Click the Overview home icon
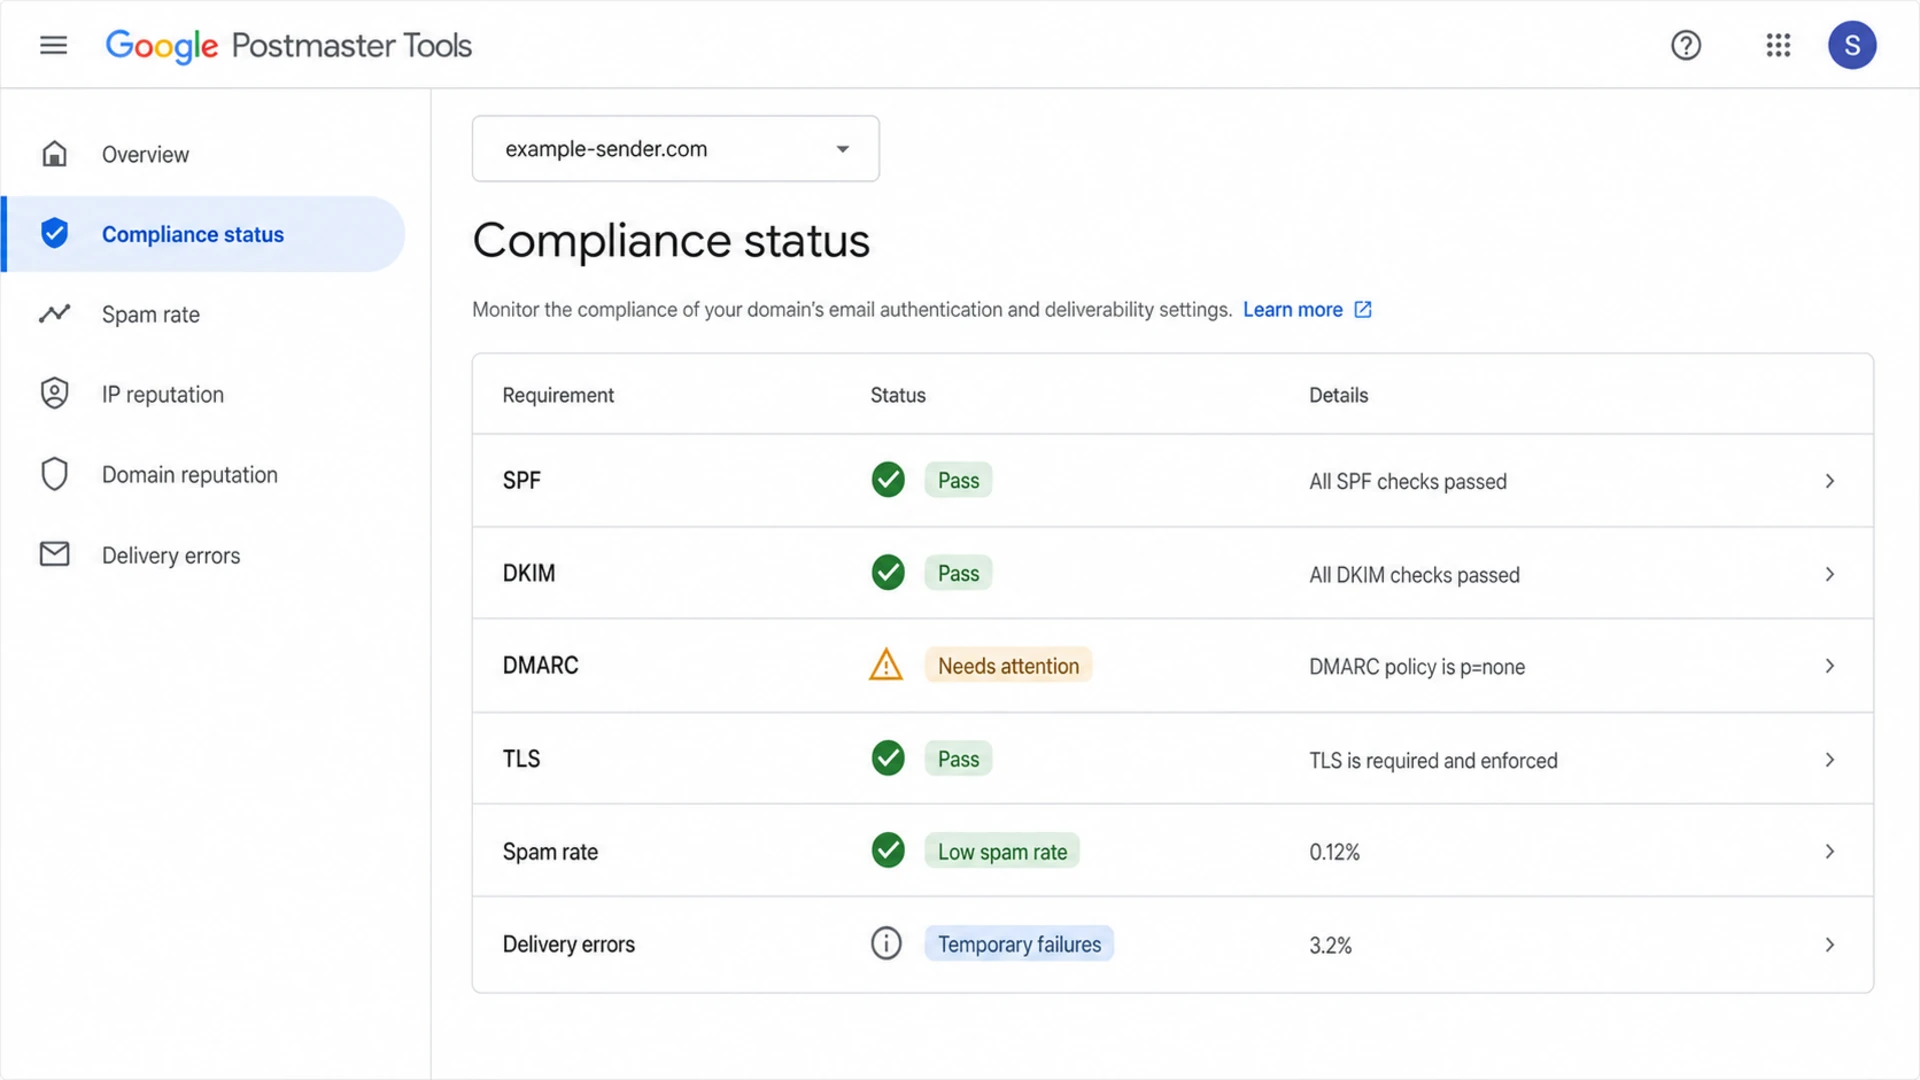1920x1080 pixels. tap(54, 154)
